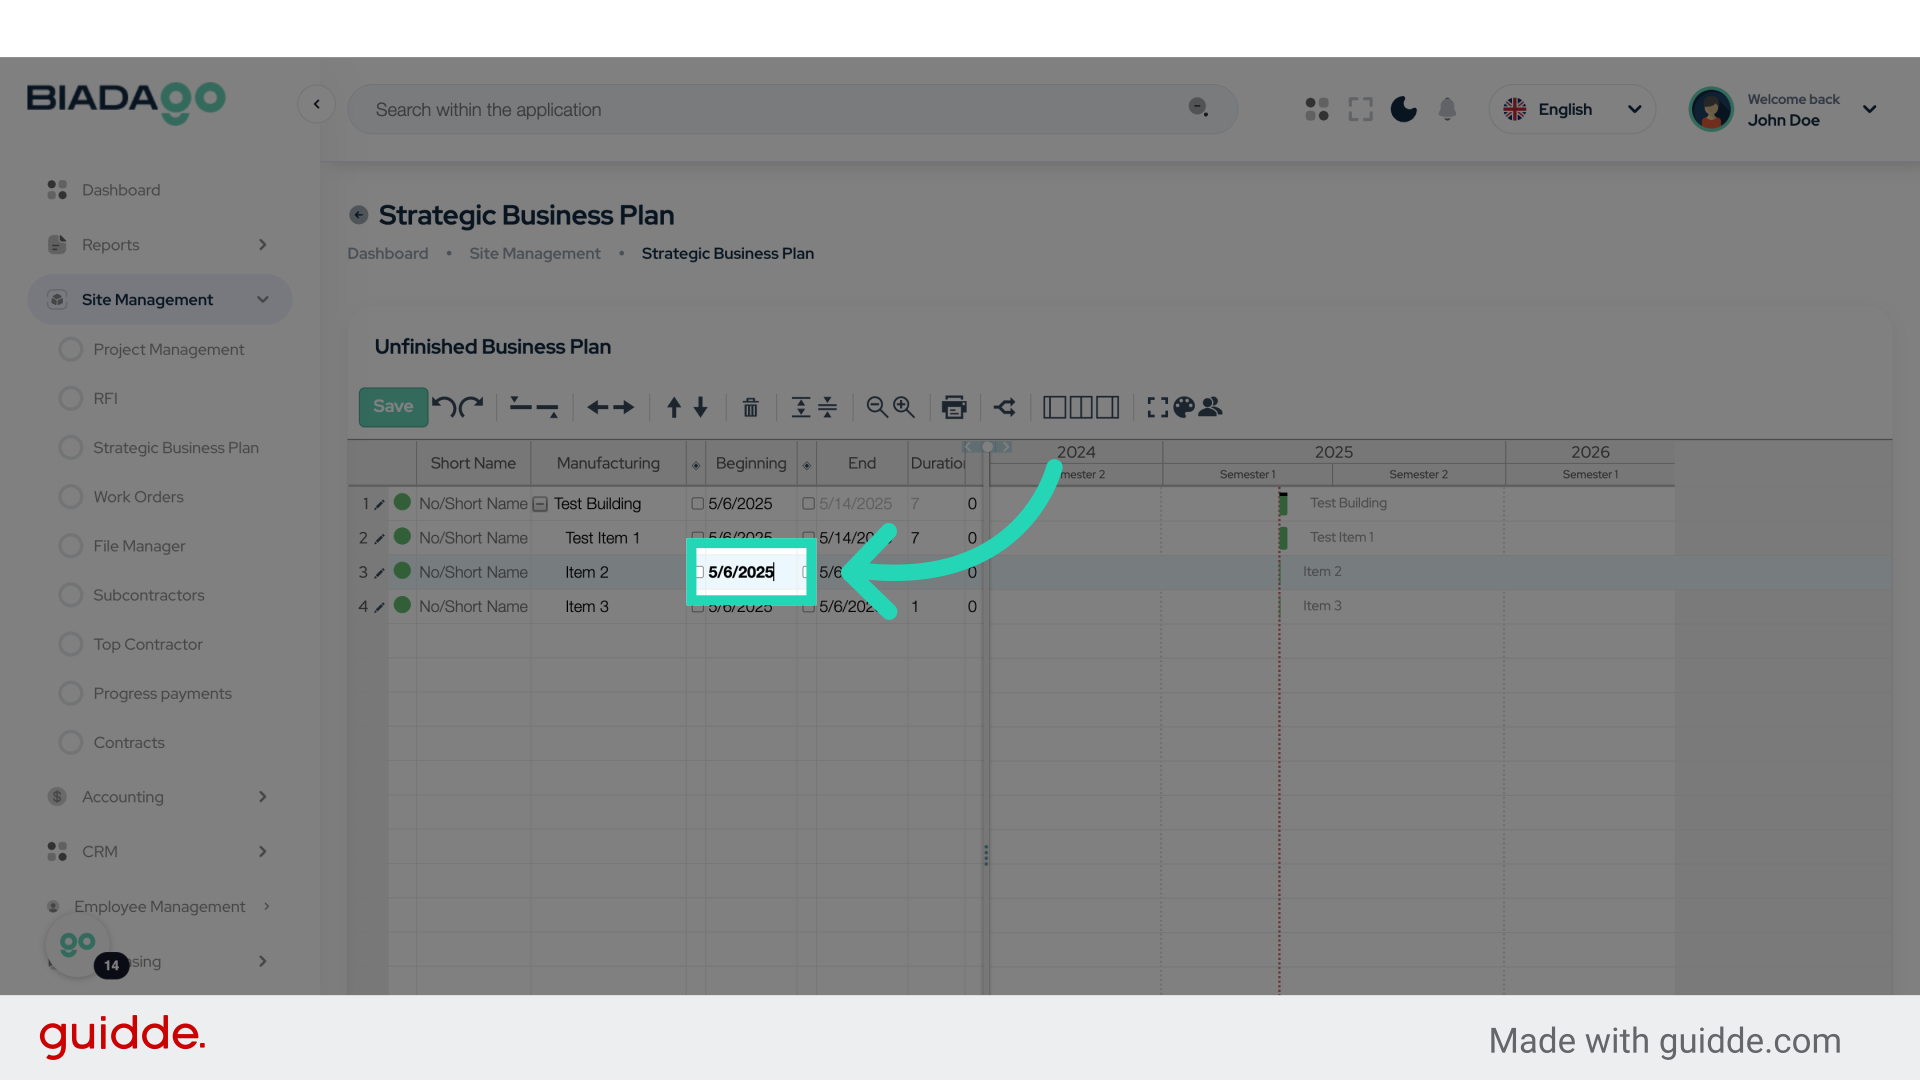Zoom in the Gantt timeline
Screen dimensions: 1920x1080
coord(904,407)
